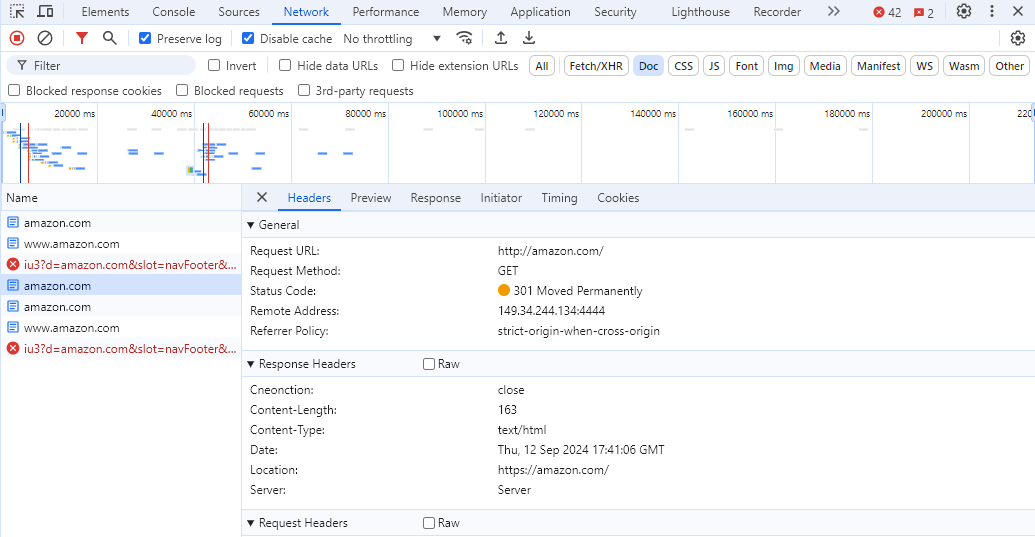1035x537 pixels.
Task: Switch to the Elements tab
Action: 106,12
